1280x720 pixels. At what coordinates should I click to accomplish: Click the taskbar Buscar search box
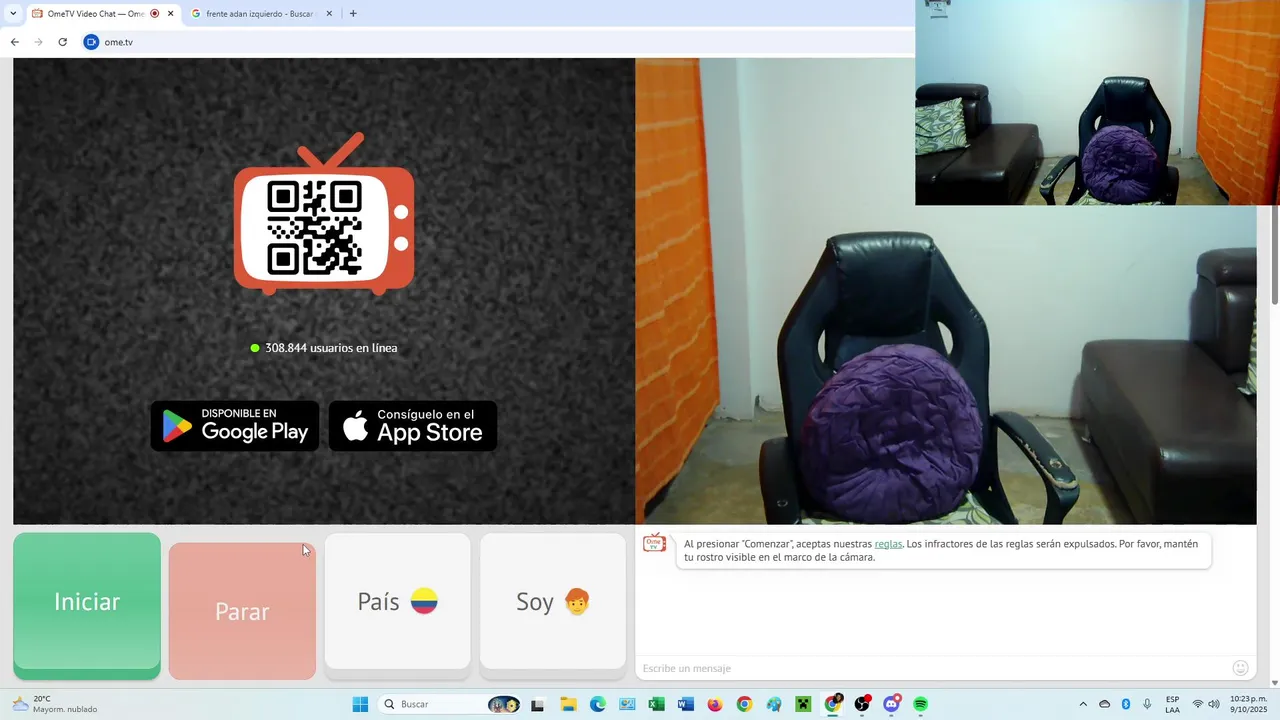[x=450, y=704]
